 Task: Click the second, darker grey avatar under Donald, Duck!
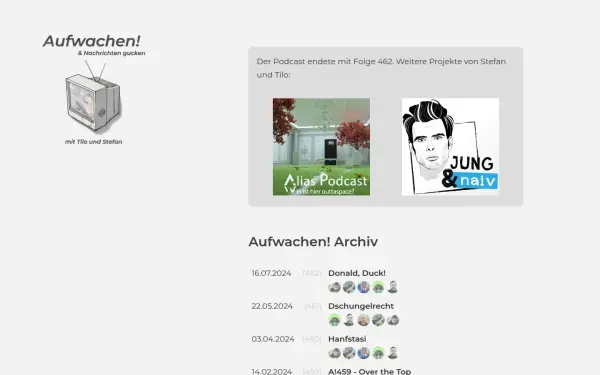pyautogui.click(x=349, y=287)
